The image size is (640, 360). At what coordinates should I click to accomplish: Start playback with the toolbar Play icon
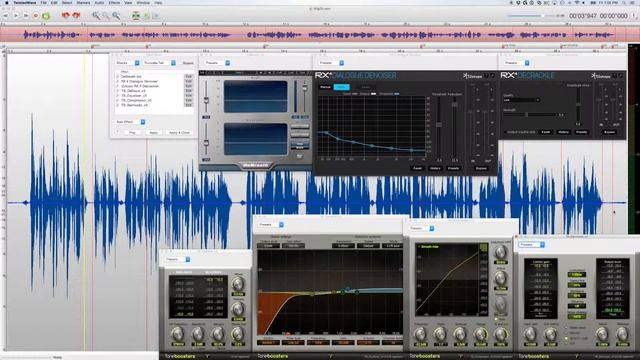point(16,16)
